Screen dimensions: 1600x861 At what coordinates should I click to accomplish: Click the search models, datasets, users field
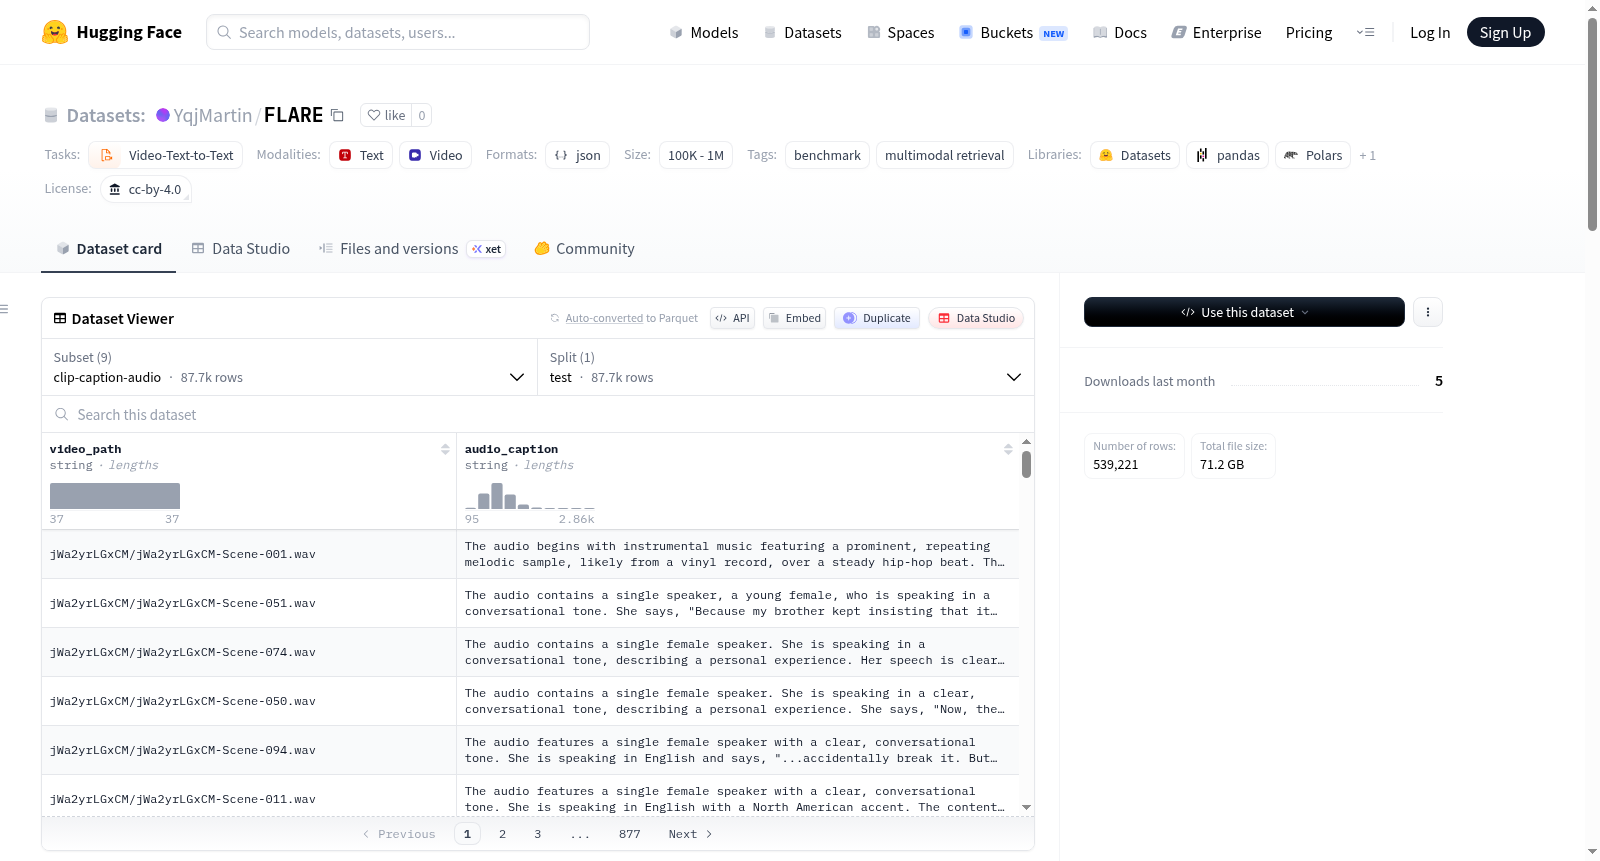click(x=398, y=32)
